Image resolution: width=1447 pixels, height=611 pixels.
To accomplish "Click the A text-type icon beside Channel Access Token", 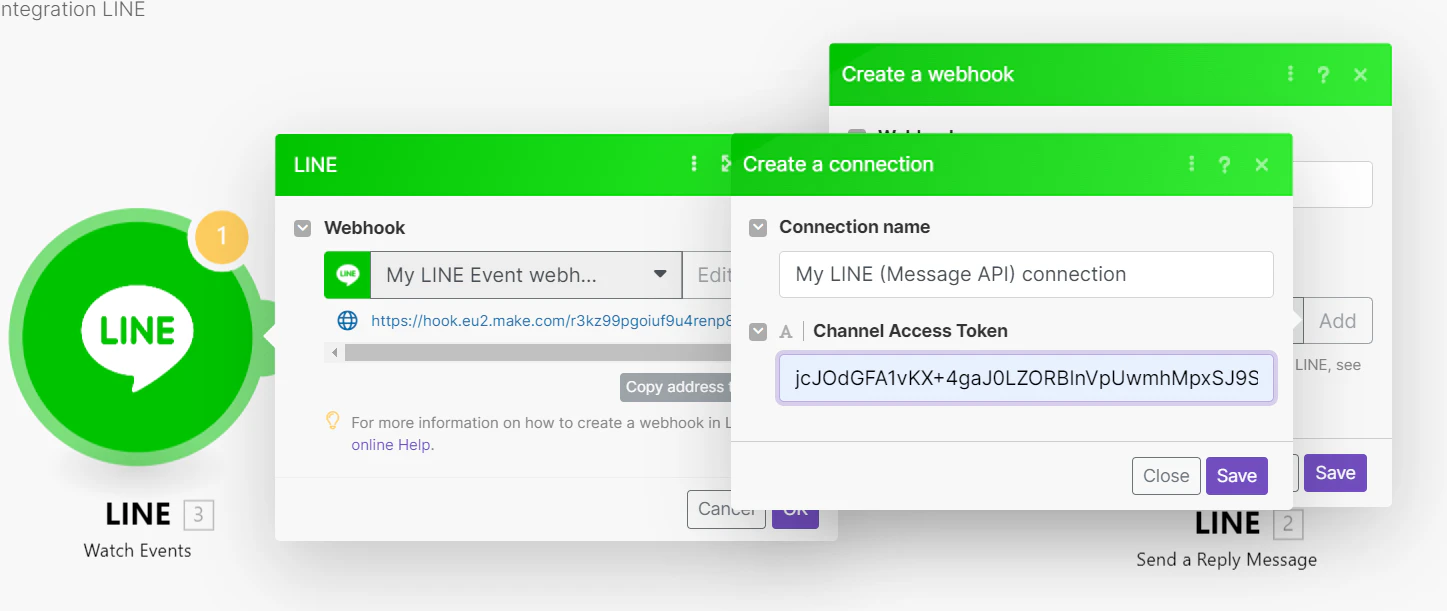I will click(786, 331).
